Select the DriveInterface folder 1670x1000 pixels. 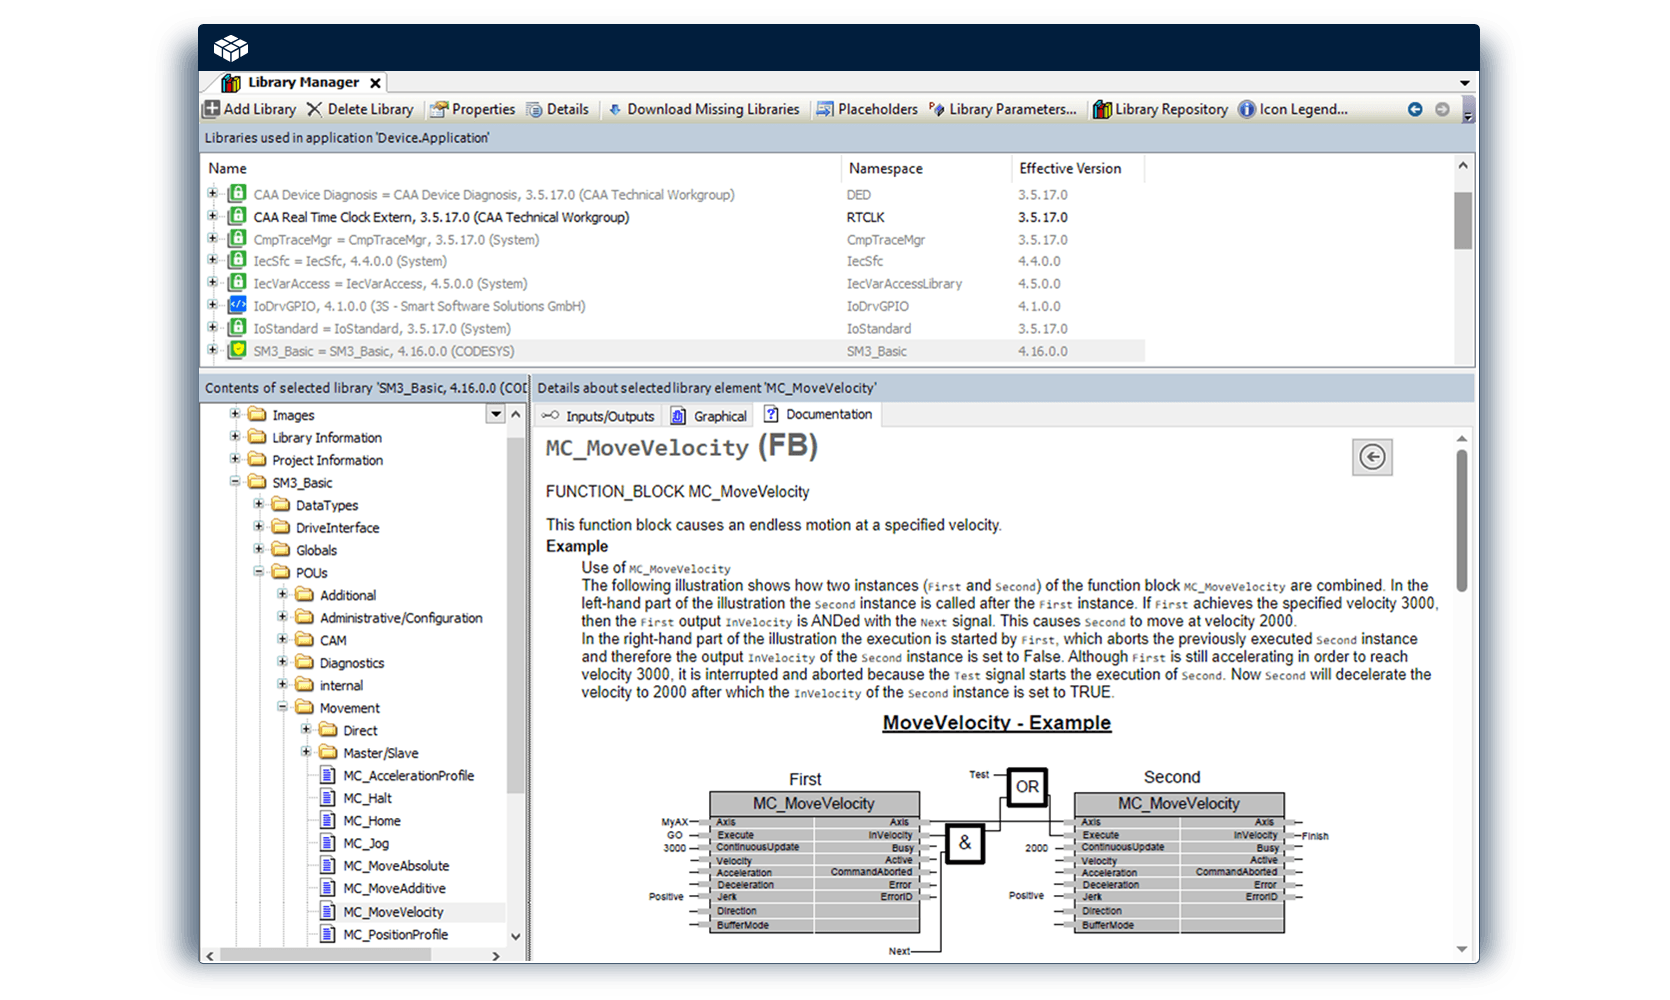(337, 528)
